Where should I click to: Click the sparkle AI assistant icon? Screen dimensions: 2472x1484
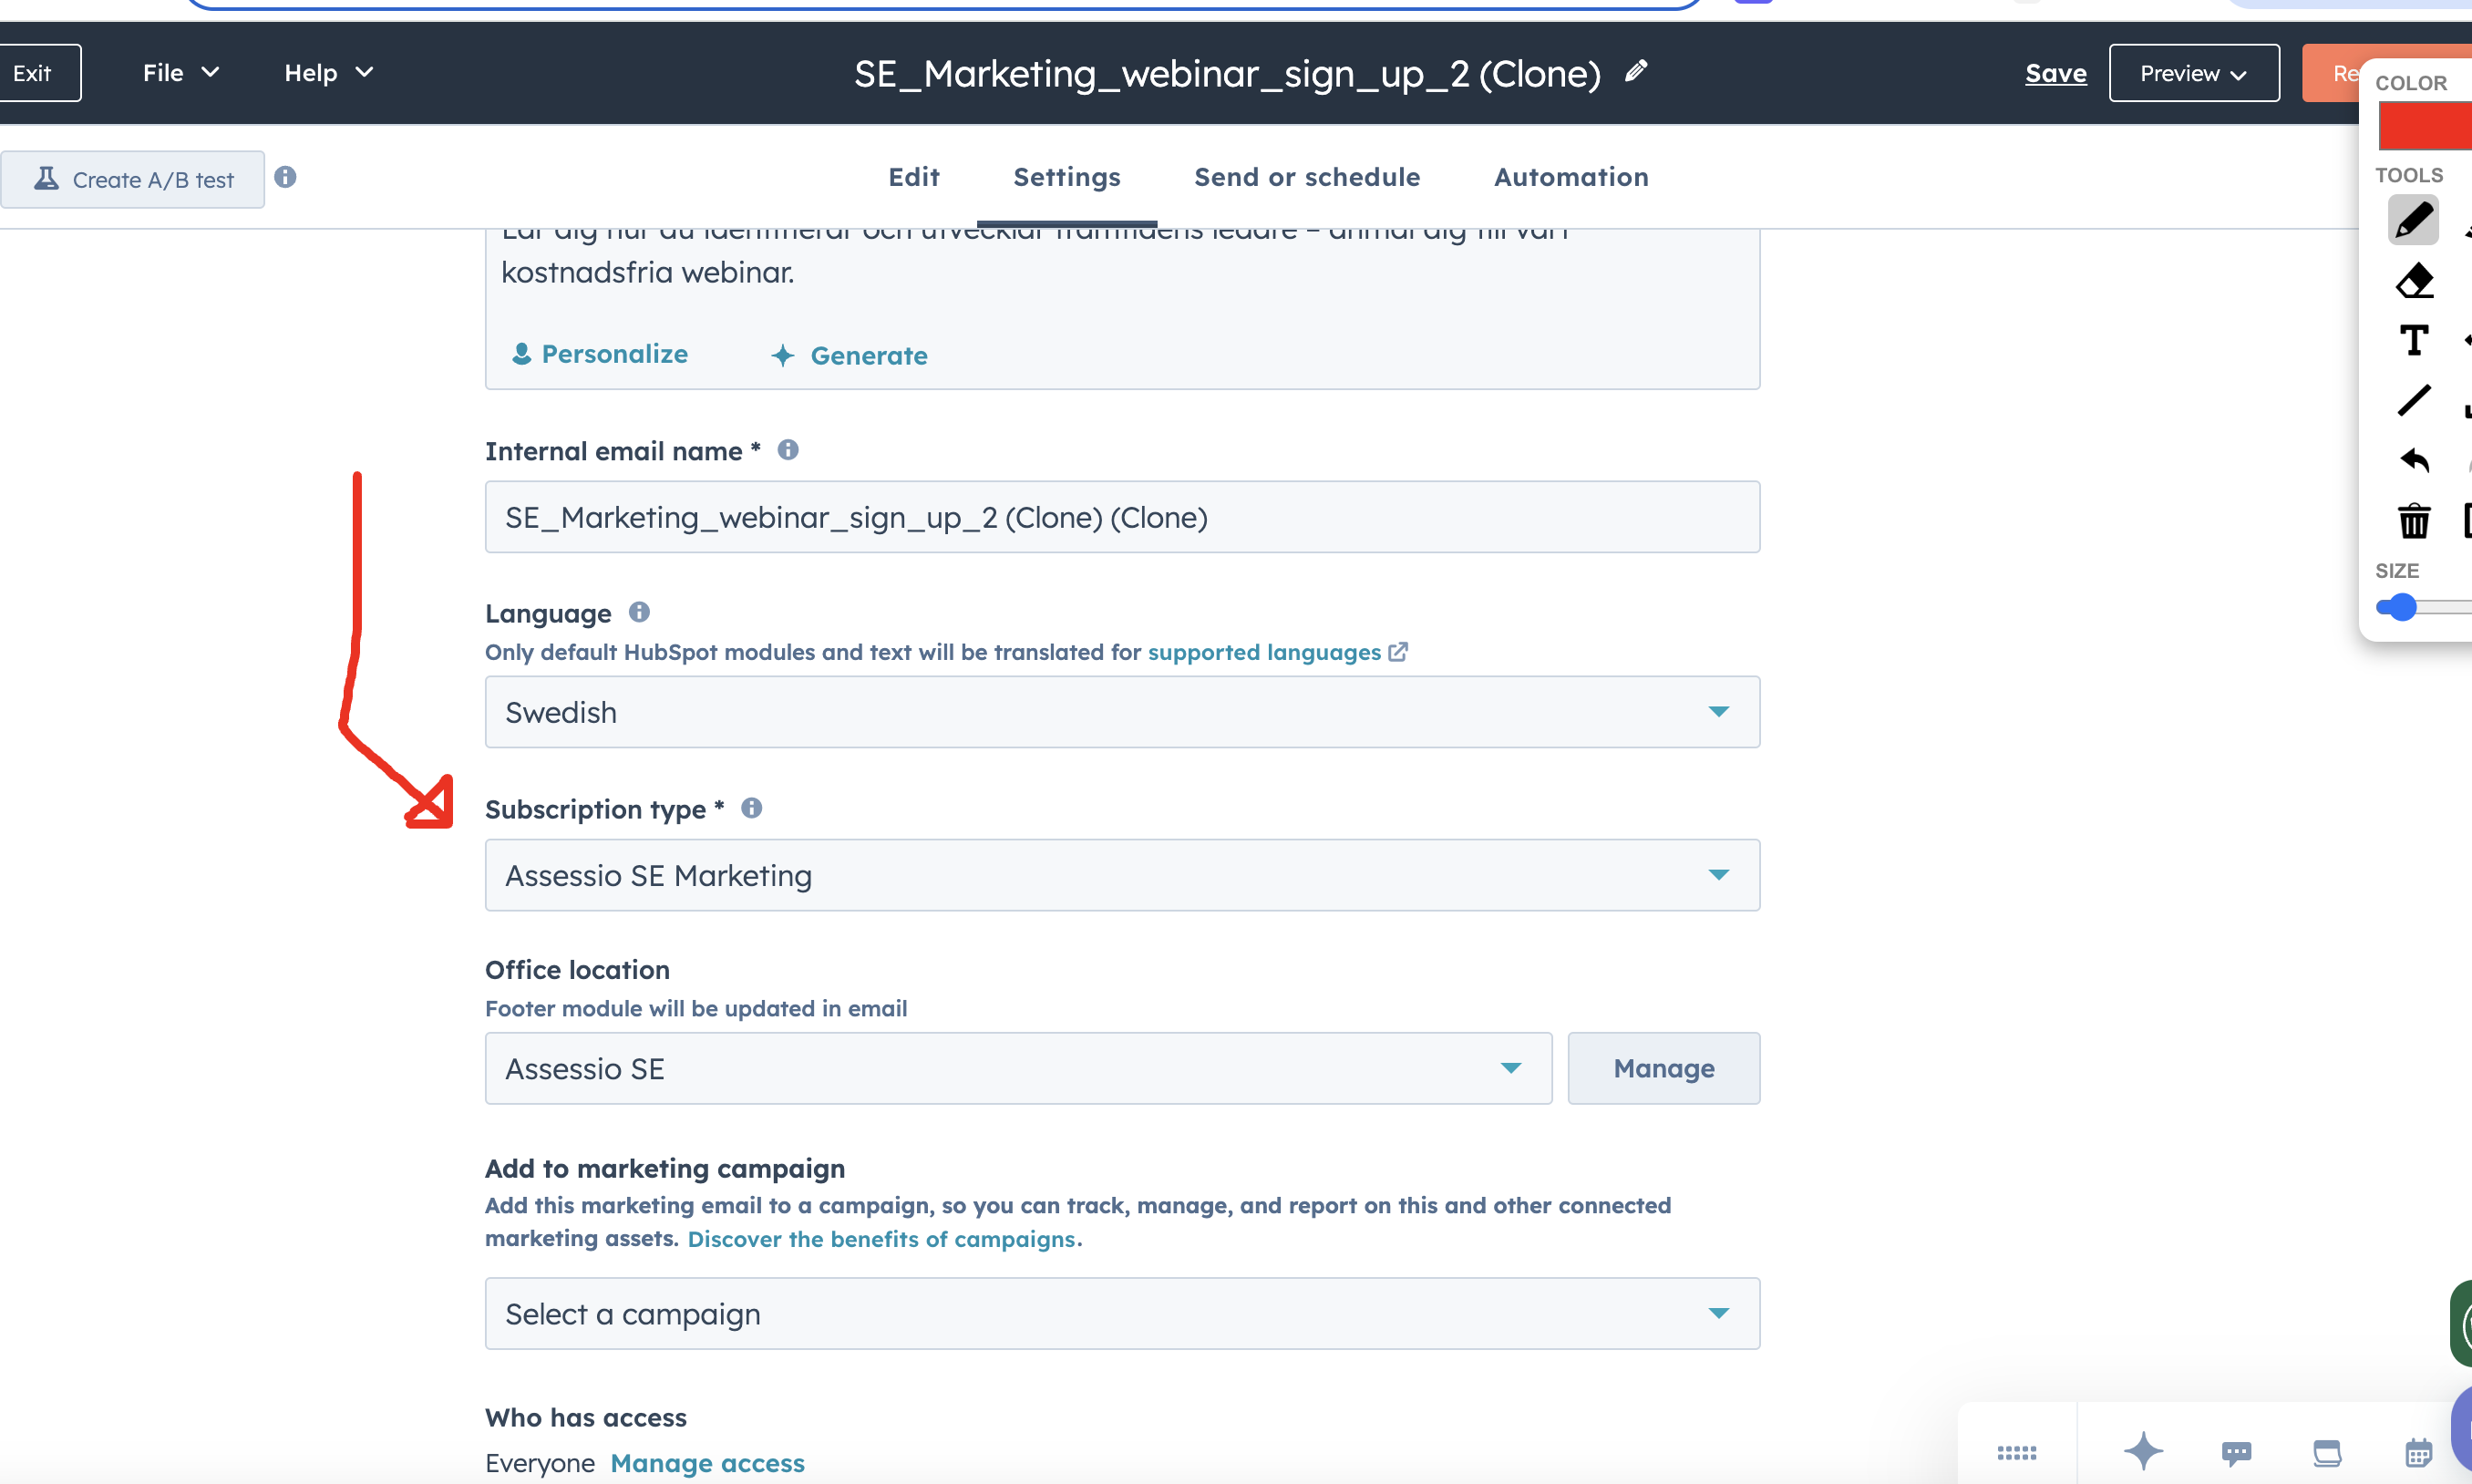click(x=2142, y=1451)
